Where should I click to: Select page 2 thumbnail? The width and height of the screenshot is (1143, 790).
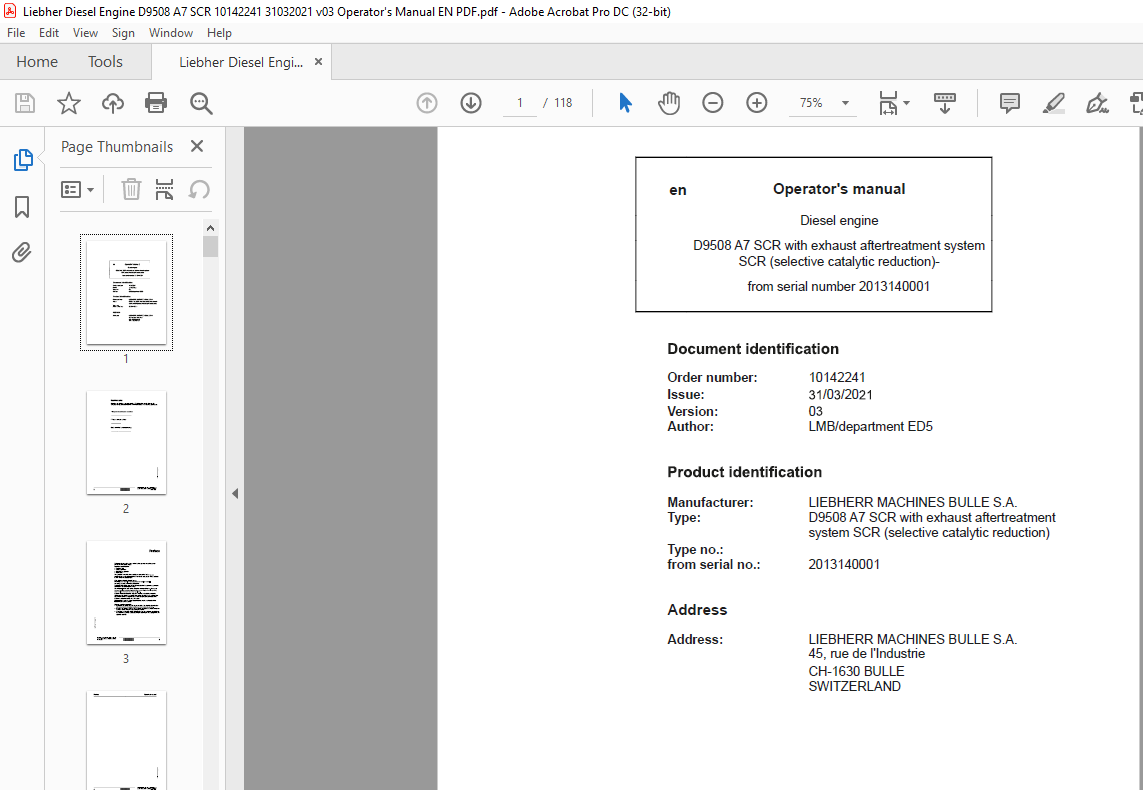pos(126,442)
